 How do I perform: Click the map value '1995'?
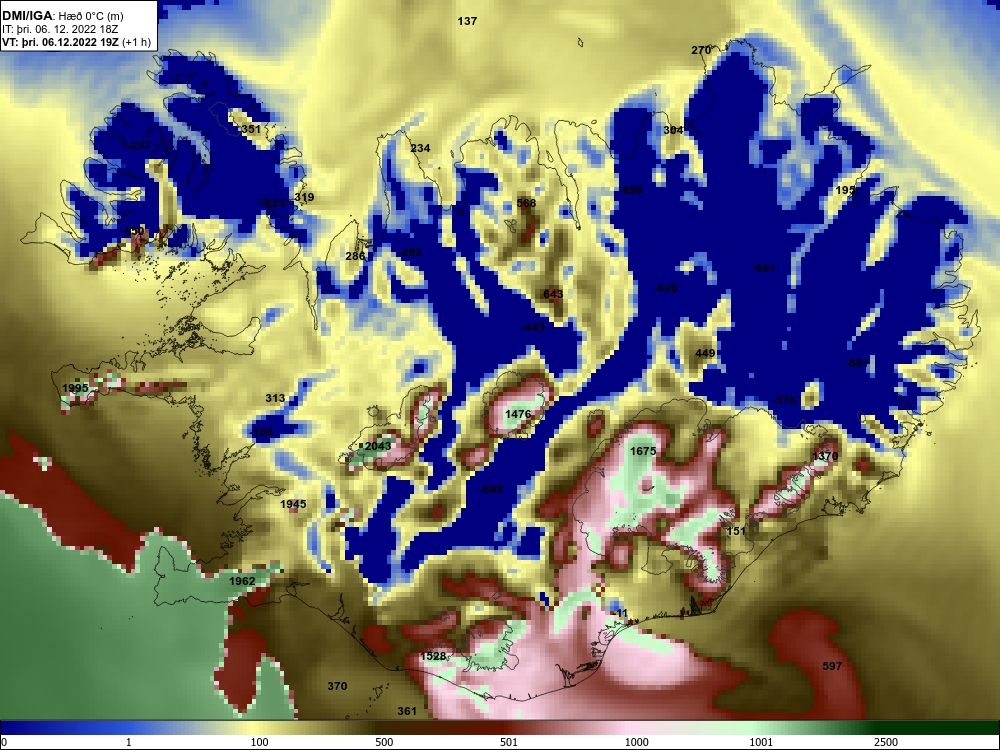pos(75,388)
